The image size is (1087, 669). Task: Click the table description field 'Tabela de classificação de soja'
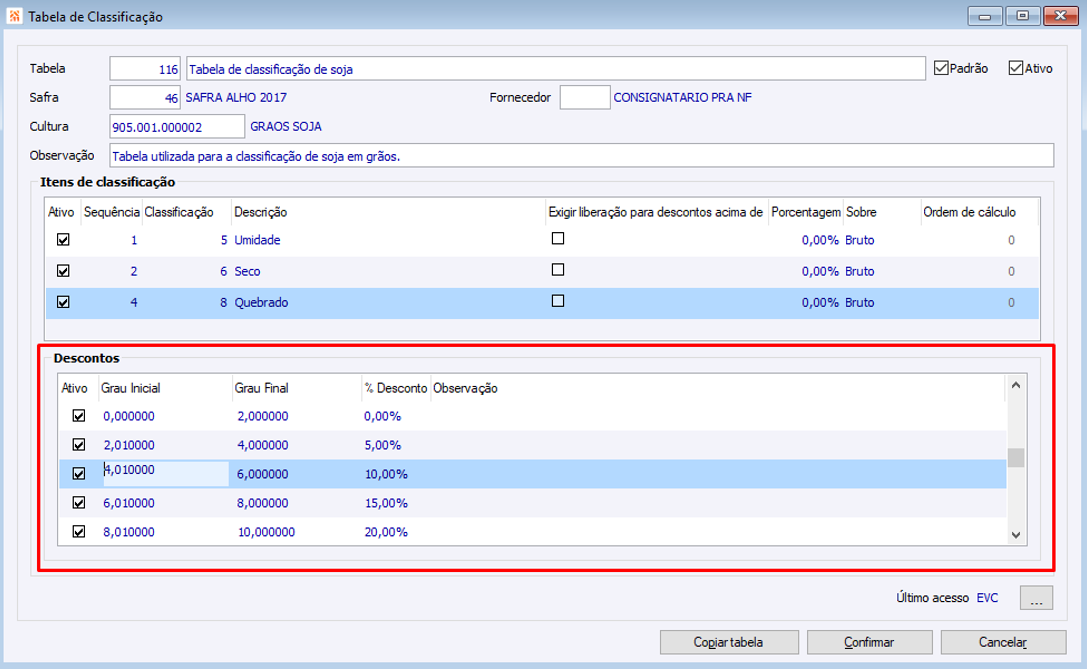coord(556,69)
